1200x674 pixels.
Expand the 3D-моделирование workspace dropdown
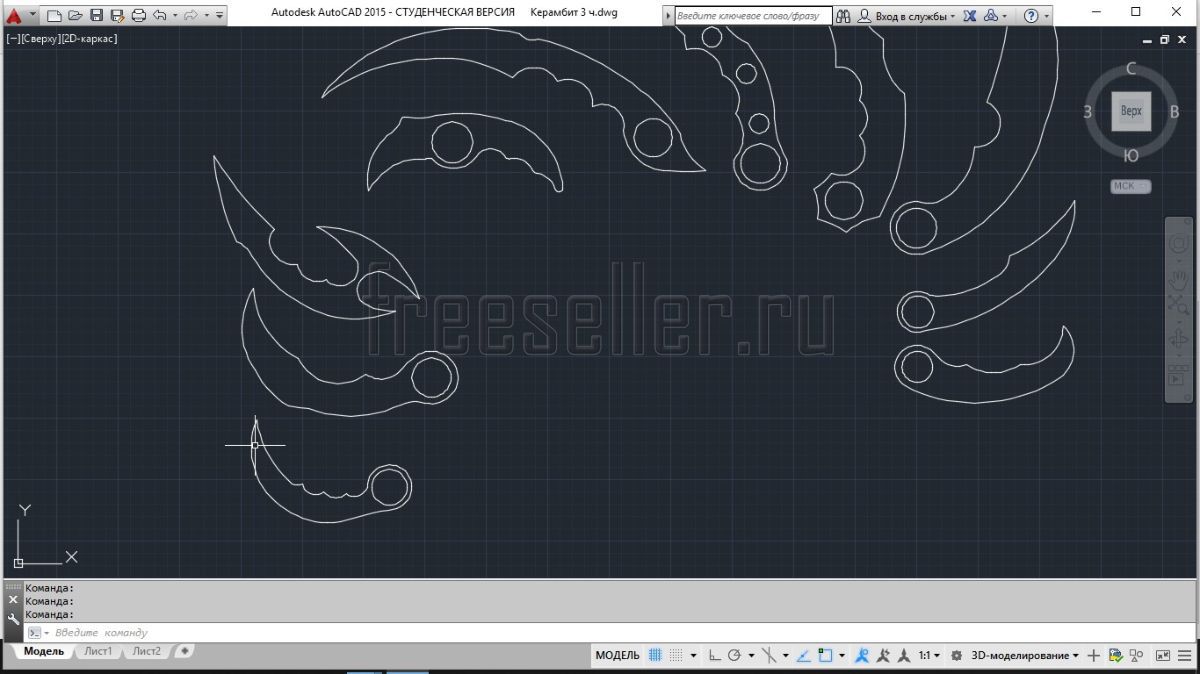[x=1075, y=656]
